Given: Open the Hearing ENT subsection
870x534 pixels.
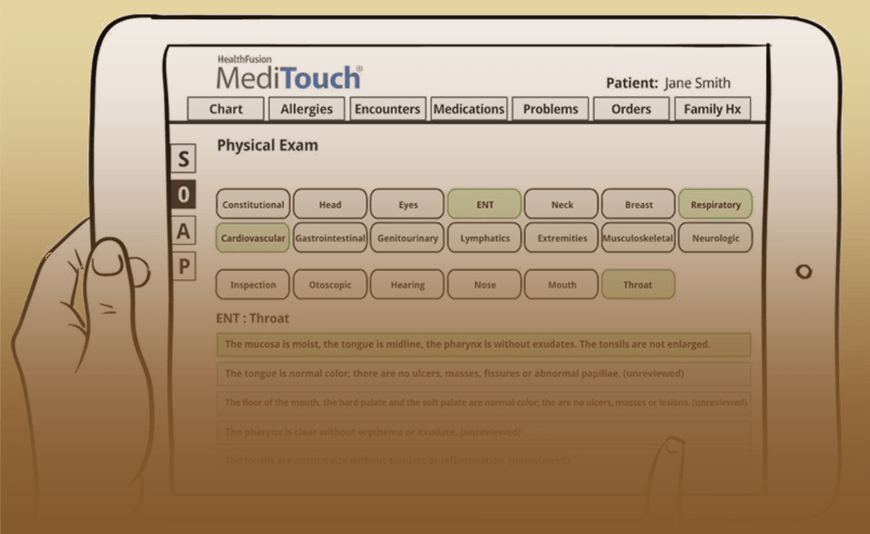Looking at the screenshot, I should (407, 284).
